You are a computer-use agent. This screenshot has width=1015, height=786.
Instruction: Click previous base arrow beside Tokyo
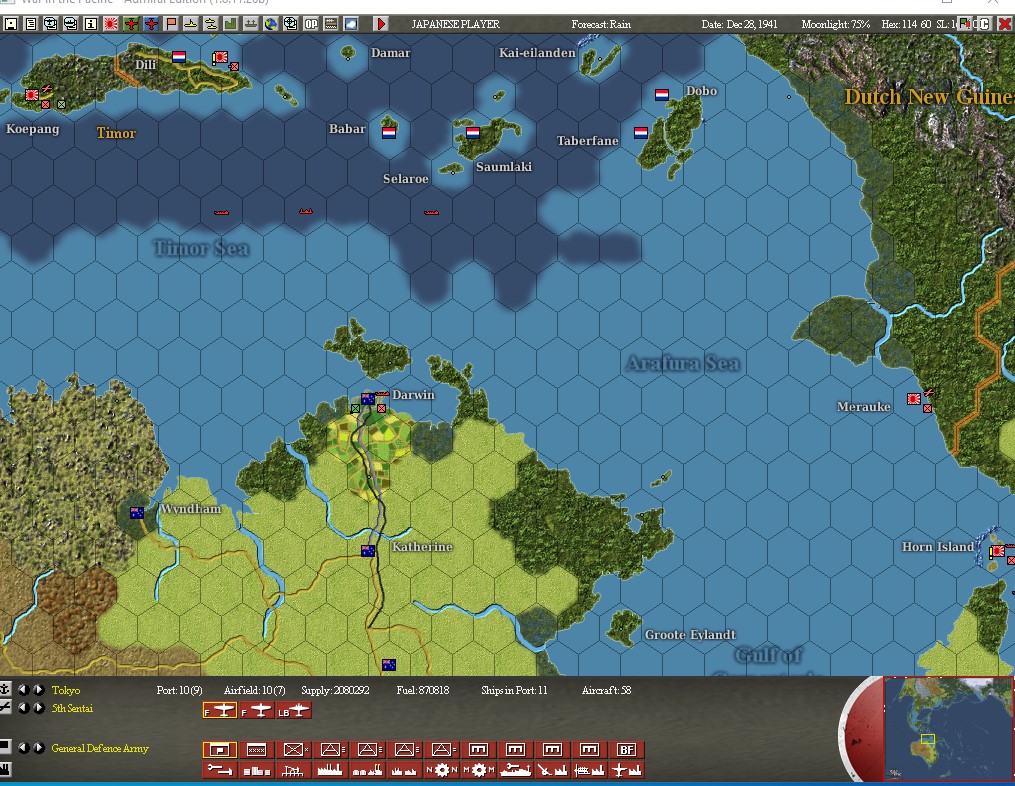(24, 690)
